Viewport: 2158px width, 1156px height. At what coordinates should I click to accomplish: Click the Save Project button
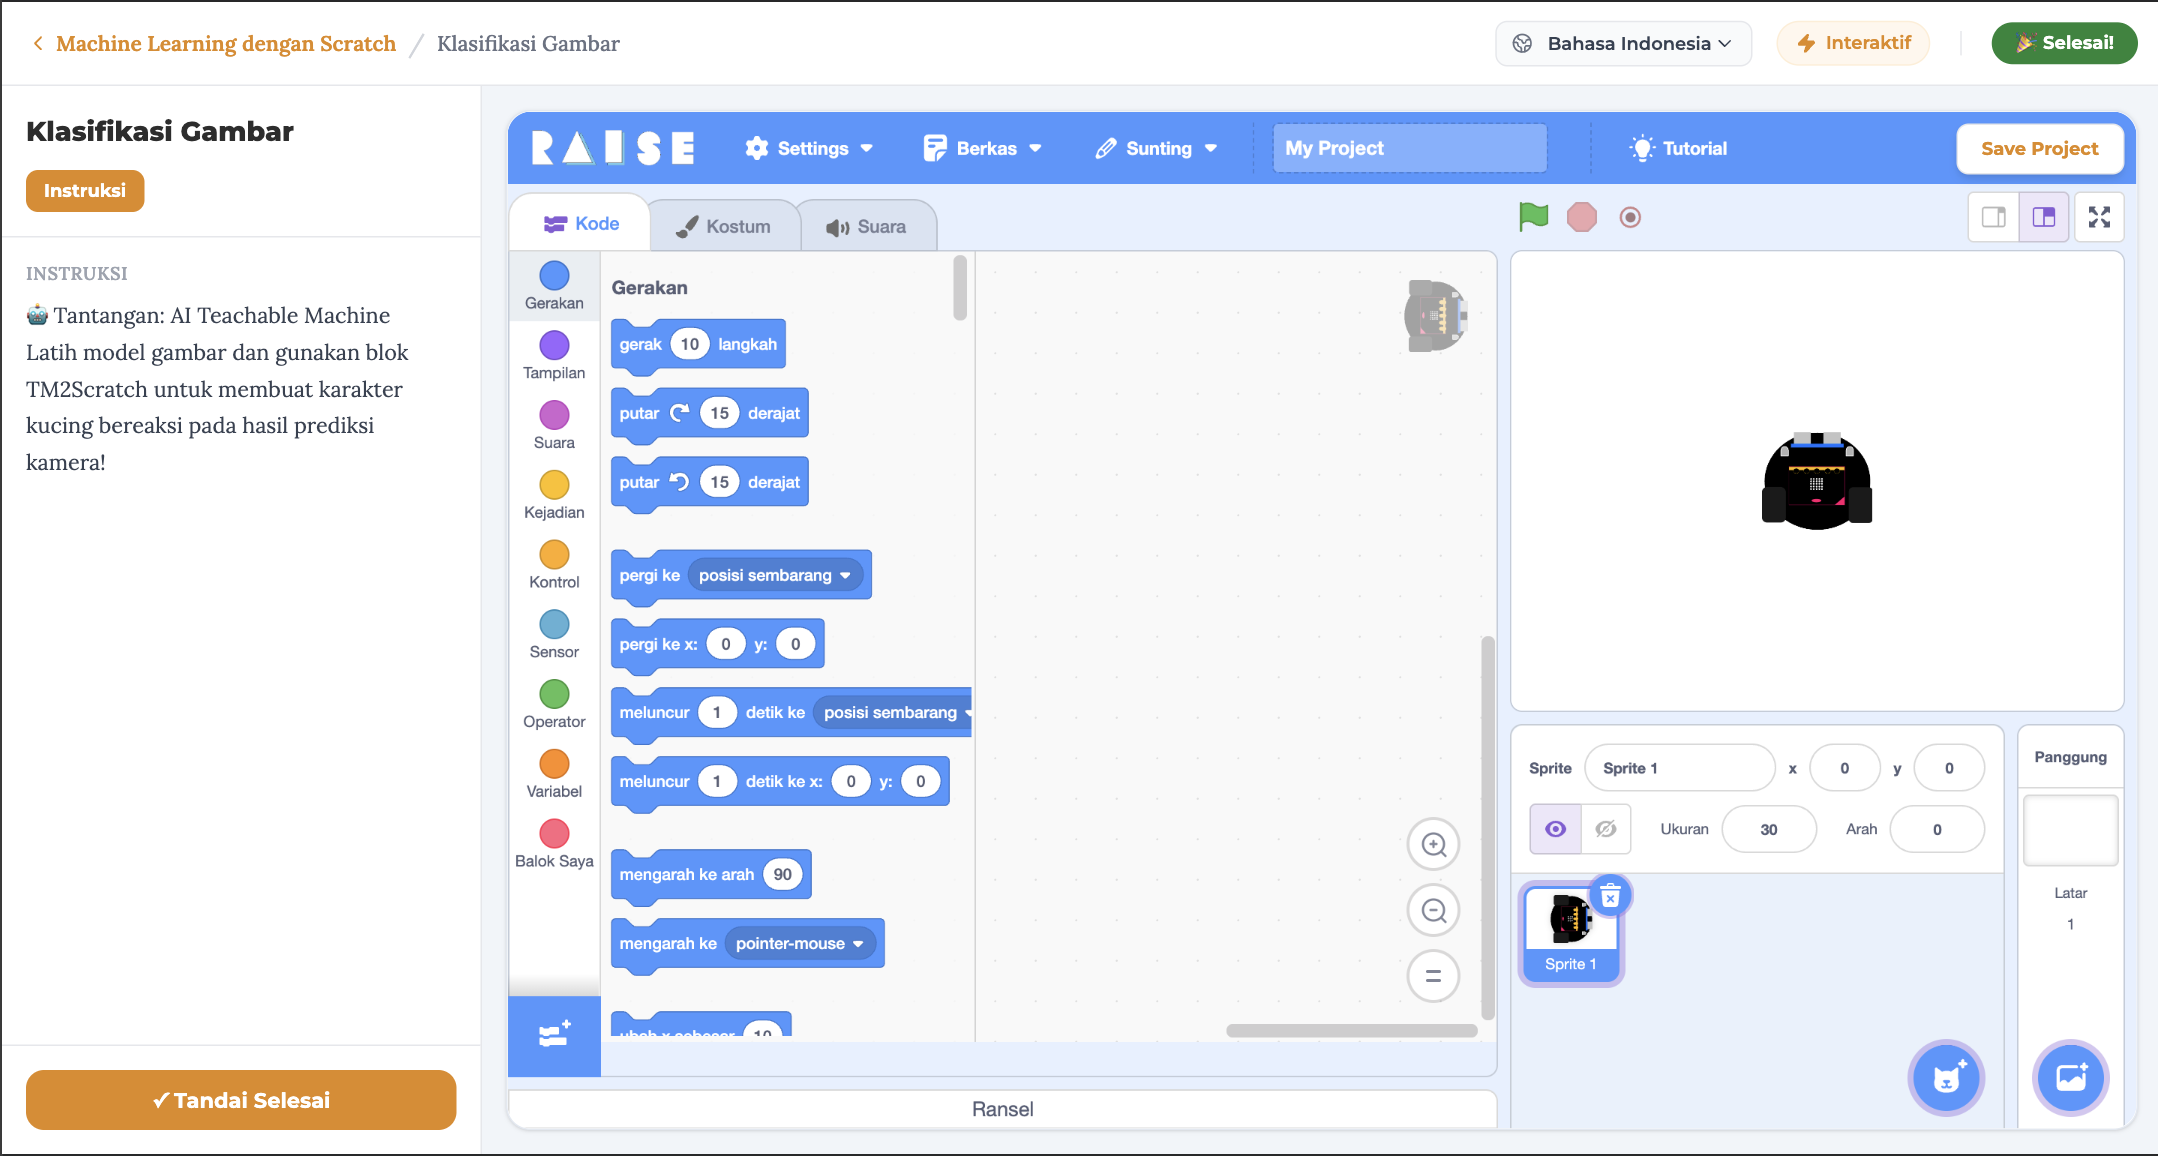pos(2040,148)
